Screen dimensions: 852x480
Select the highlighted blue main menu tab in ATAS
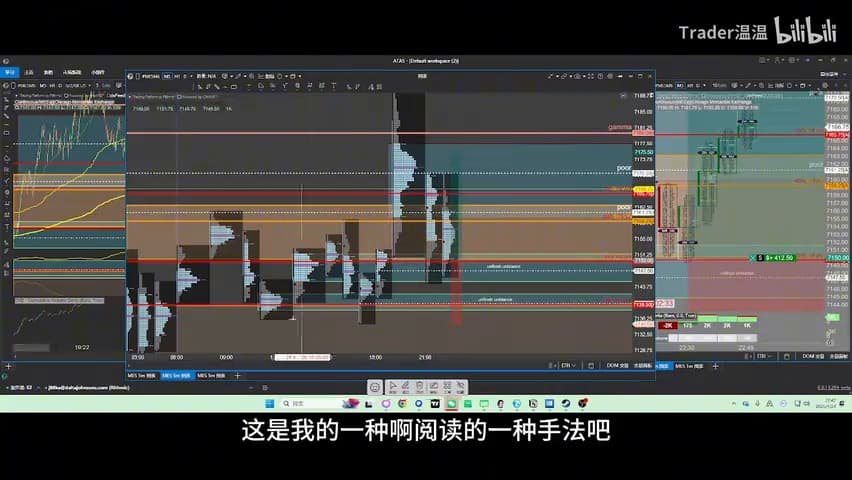pyautogui.click(x=10, y=72)
